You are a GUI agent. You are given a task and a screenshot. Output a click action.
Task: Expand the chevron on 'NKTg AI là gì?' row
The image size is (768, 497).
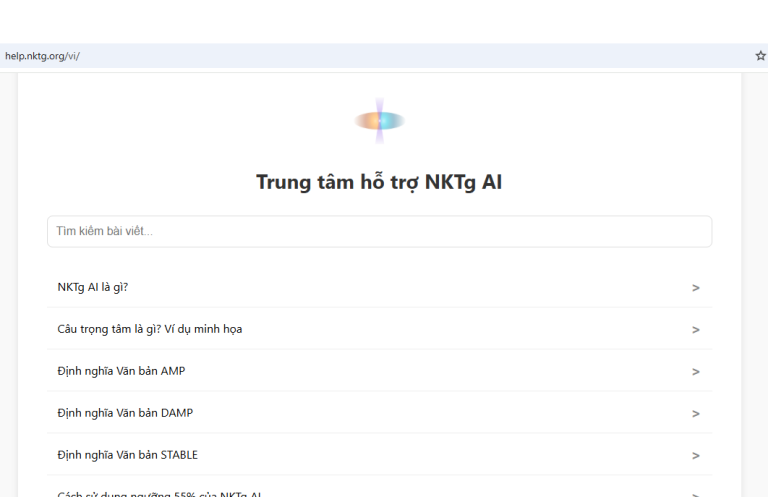coord(696,288)
